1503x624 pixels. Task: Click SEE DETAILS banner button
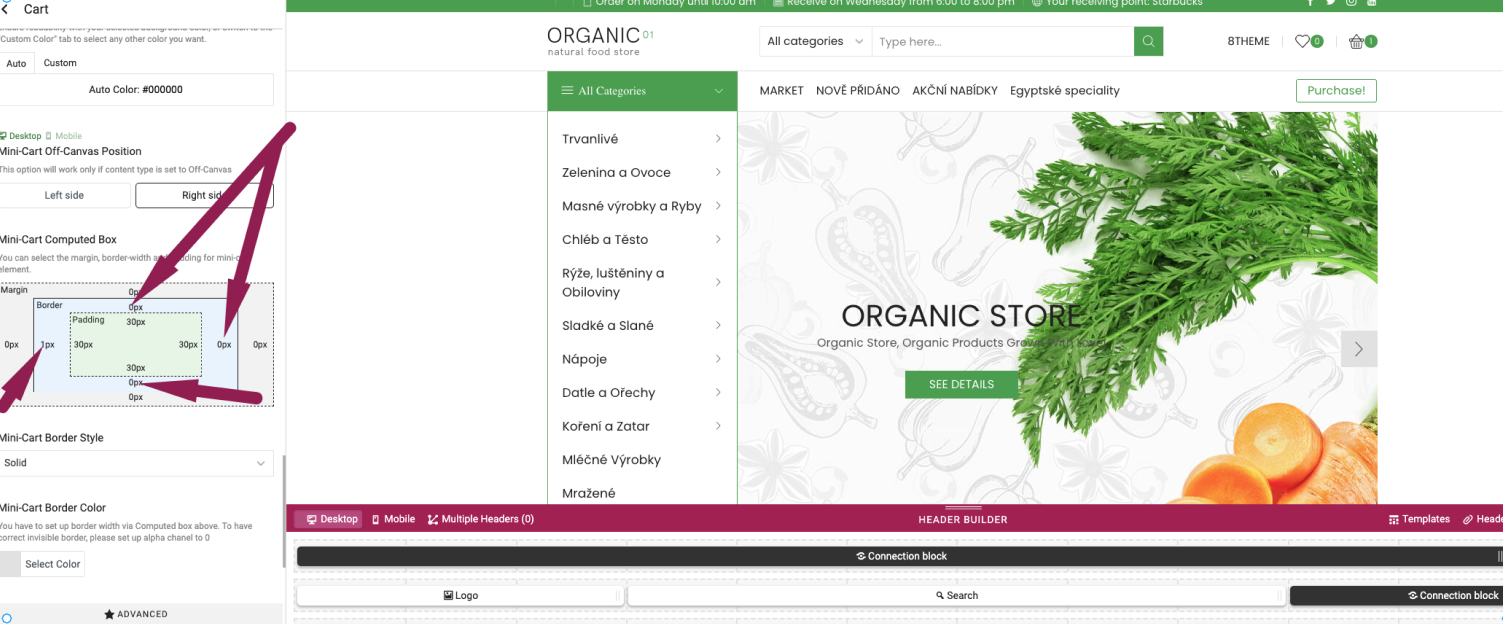point(961,384)
